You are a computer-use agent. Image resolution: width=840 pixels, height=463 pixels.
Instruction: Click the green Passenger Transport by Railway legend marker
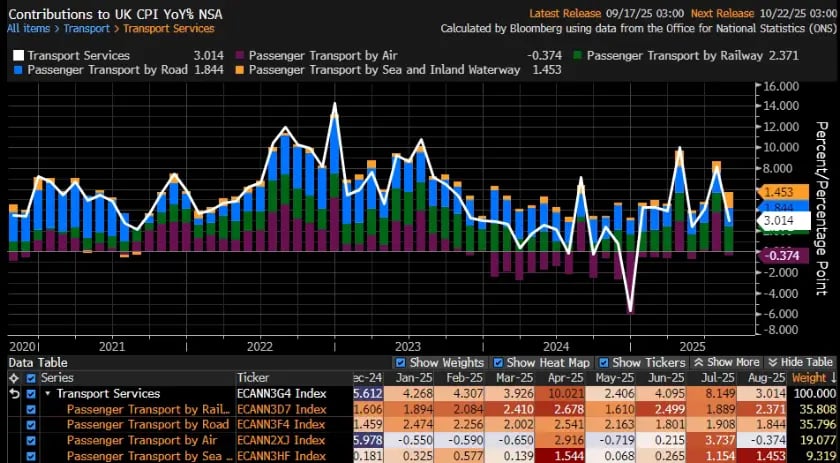click(x=576, y=56)
